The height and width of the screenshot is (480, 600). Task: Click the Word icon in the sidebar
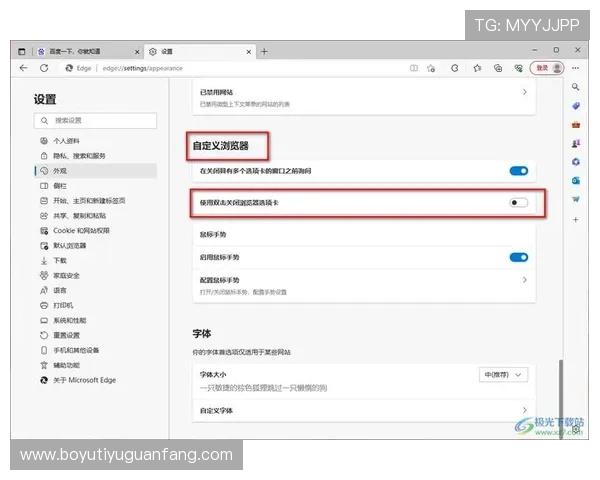click(576, 199)
